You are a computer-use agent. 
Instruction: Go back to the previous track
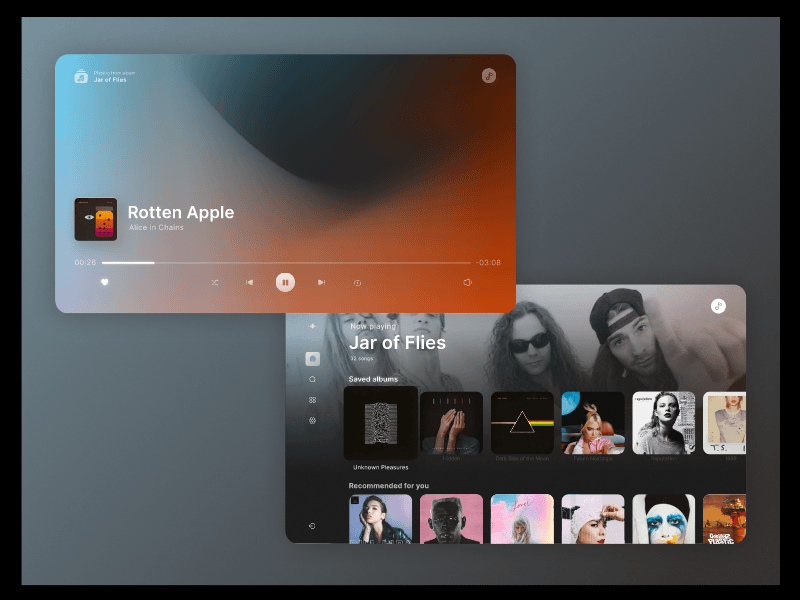(249, 282)
